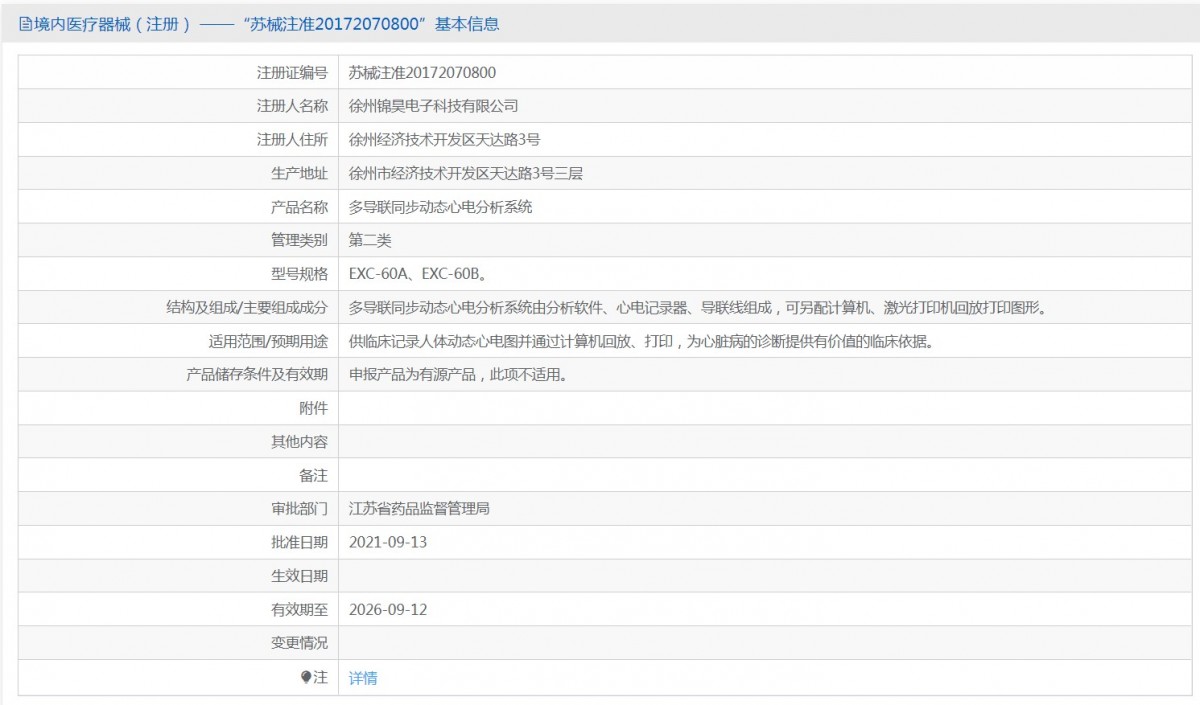This screenshot has height=705, width=1200.
Task: Click the 产品储存条件及有效期 label
Action: (257, 375)
